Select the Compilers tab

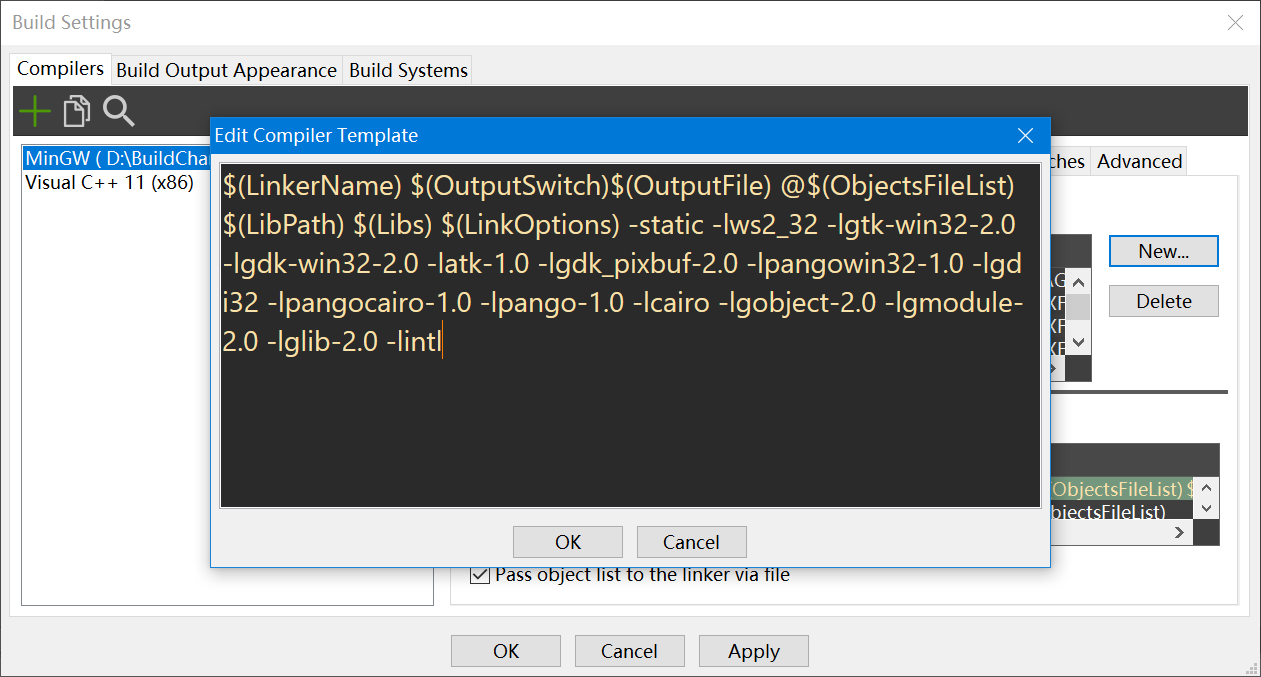coord(61,69)
